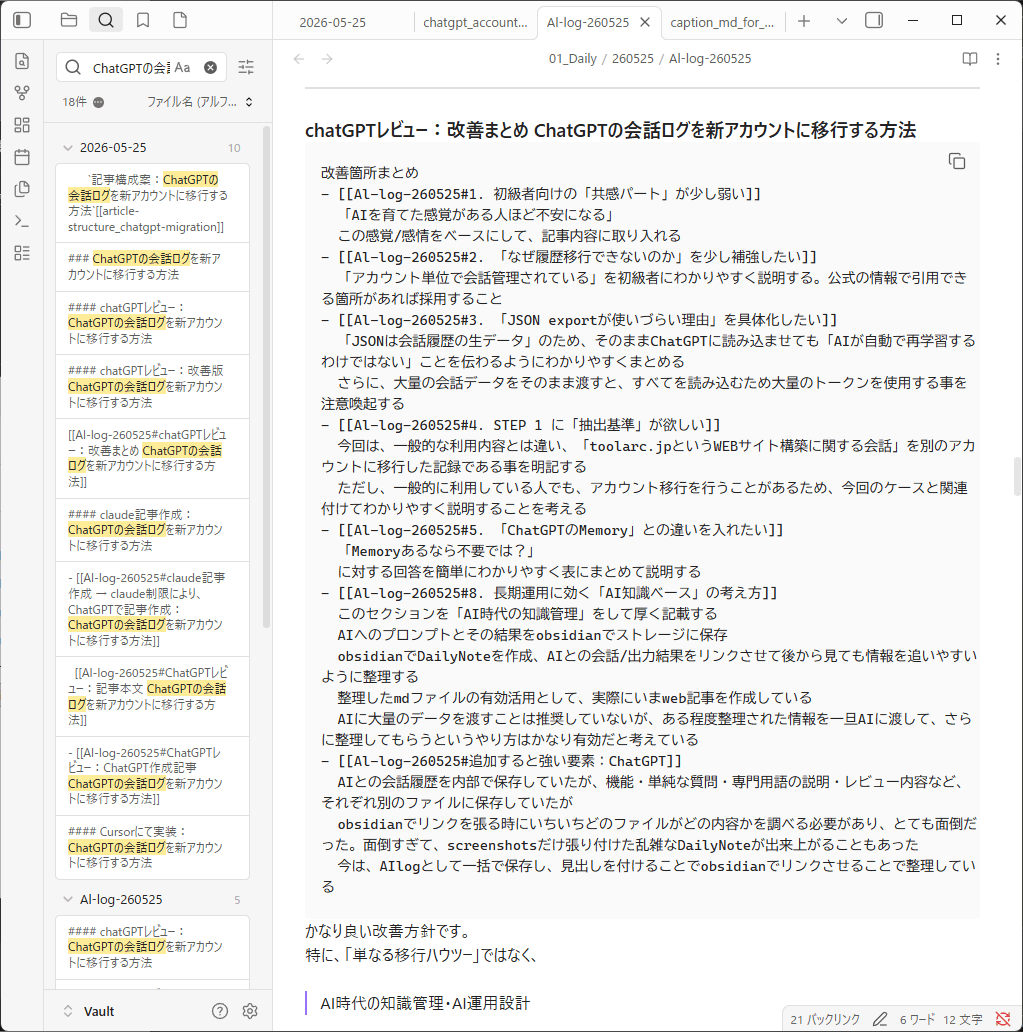Open a new tab
Image resolution: width=1023 pixels, height=1032 pixels.
pyautogui.click(x=804, y=21)
